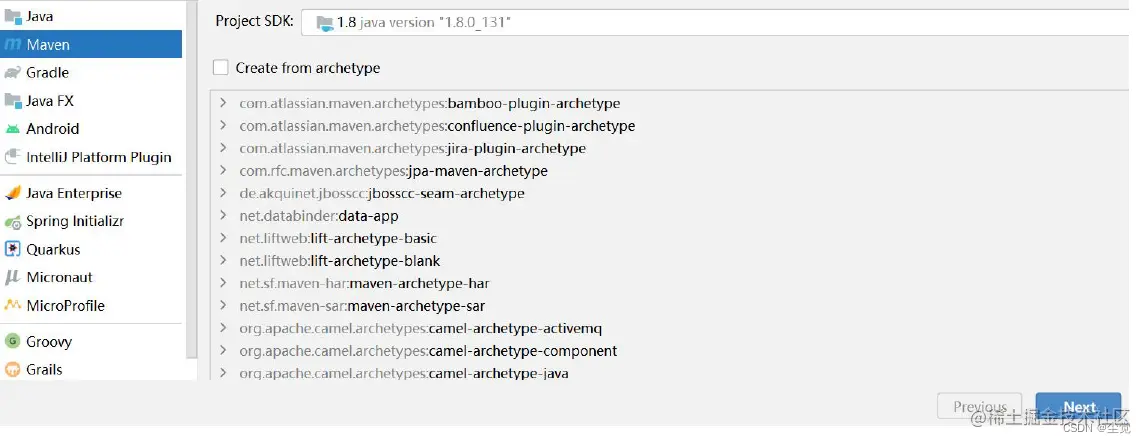Select jbosscc-seam-archetype text row
1146x443 pixels.
pyautogui.click(x=382, y=194)
